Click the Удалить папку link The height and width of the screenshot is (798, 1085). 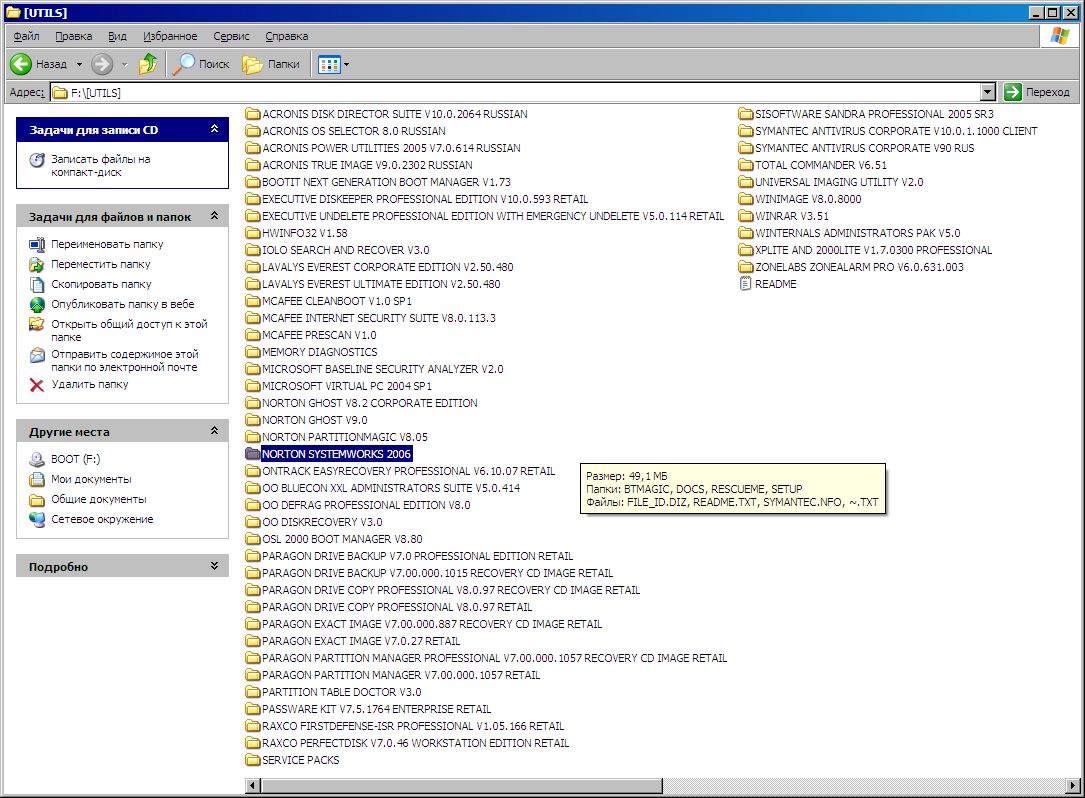[90, 384]
